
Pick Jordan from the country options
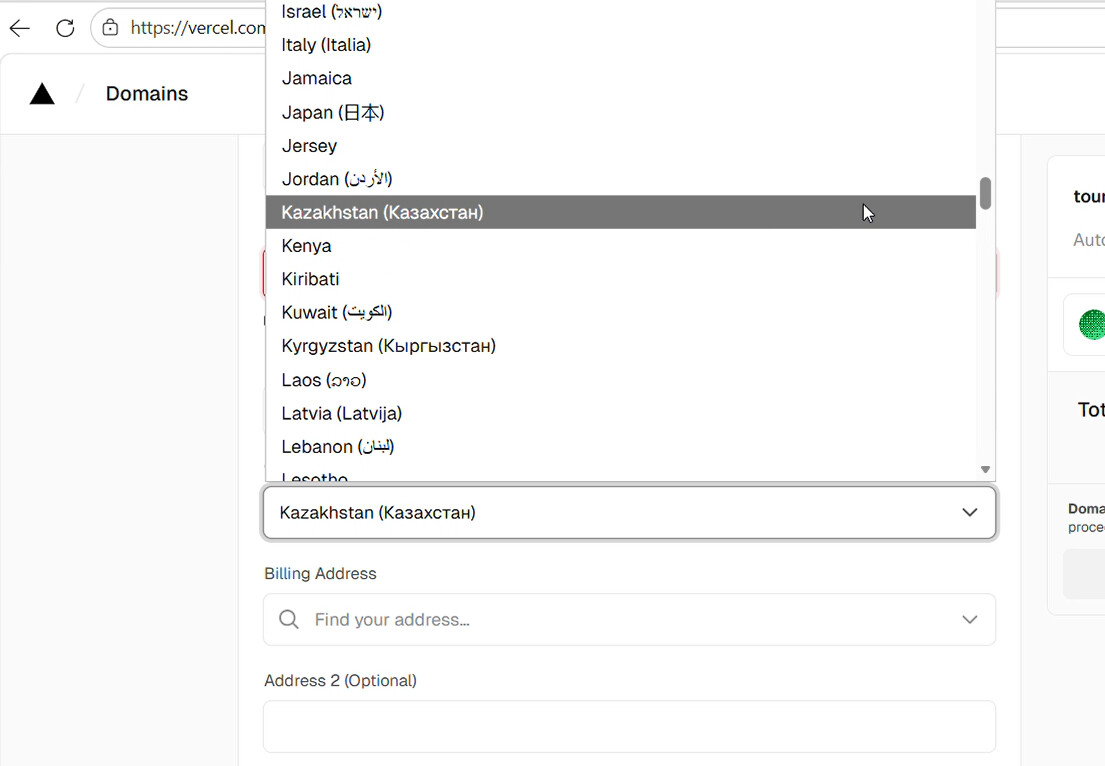click(621, 179)
